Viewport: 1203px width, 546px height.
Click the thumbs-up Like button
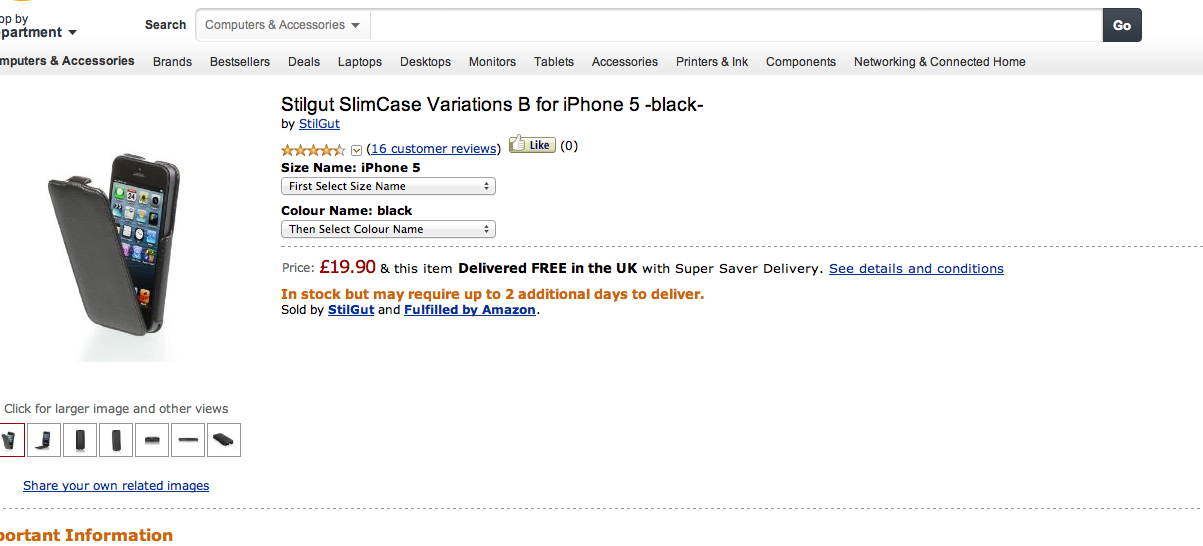tap(531, 145)
